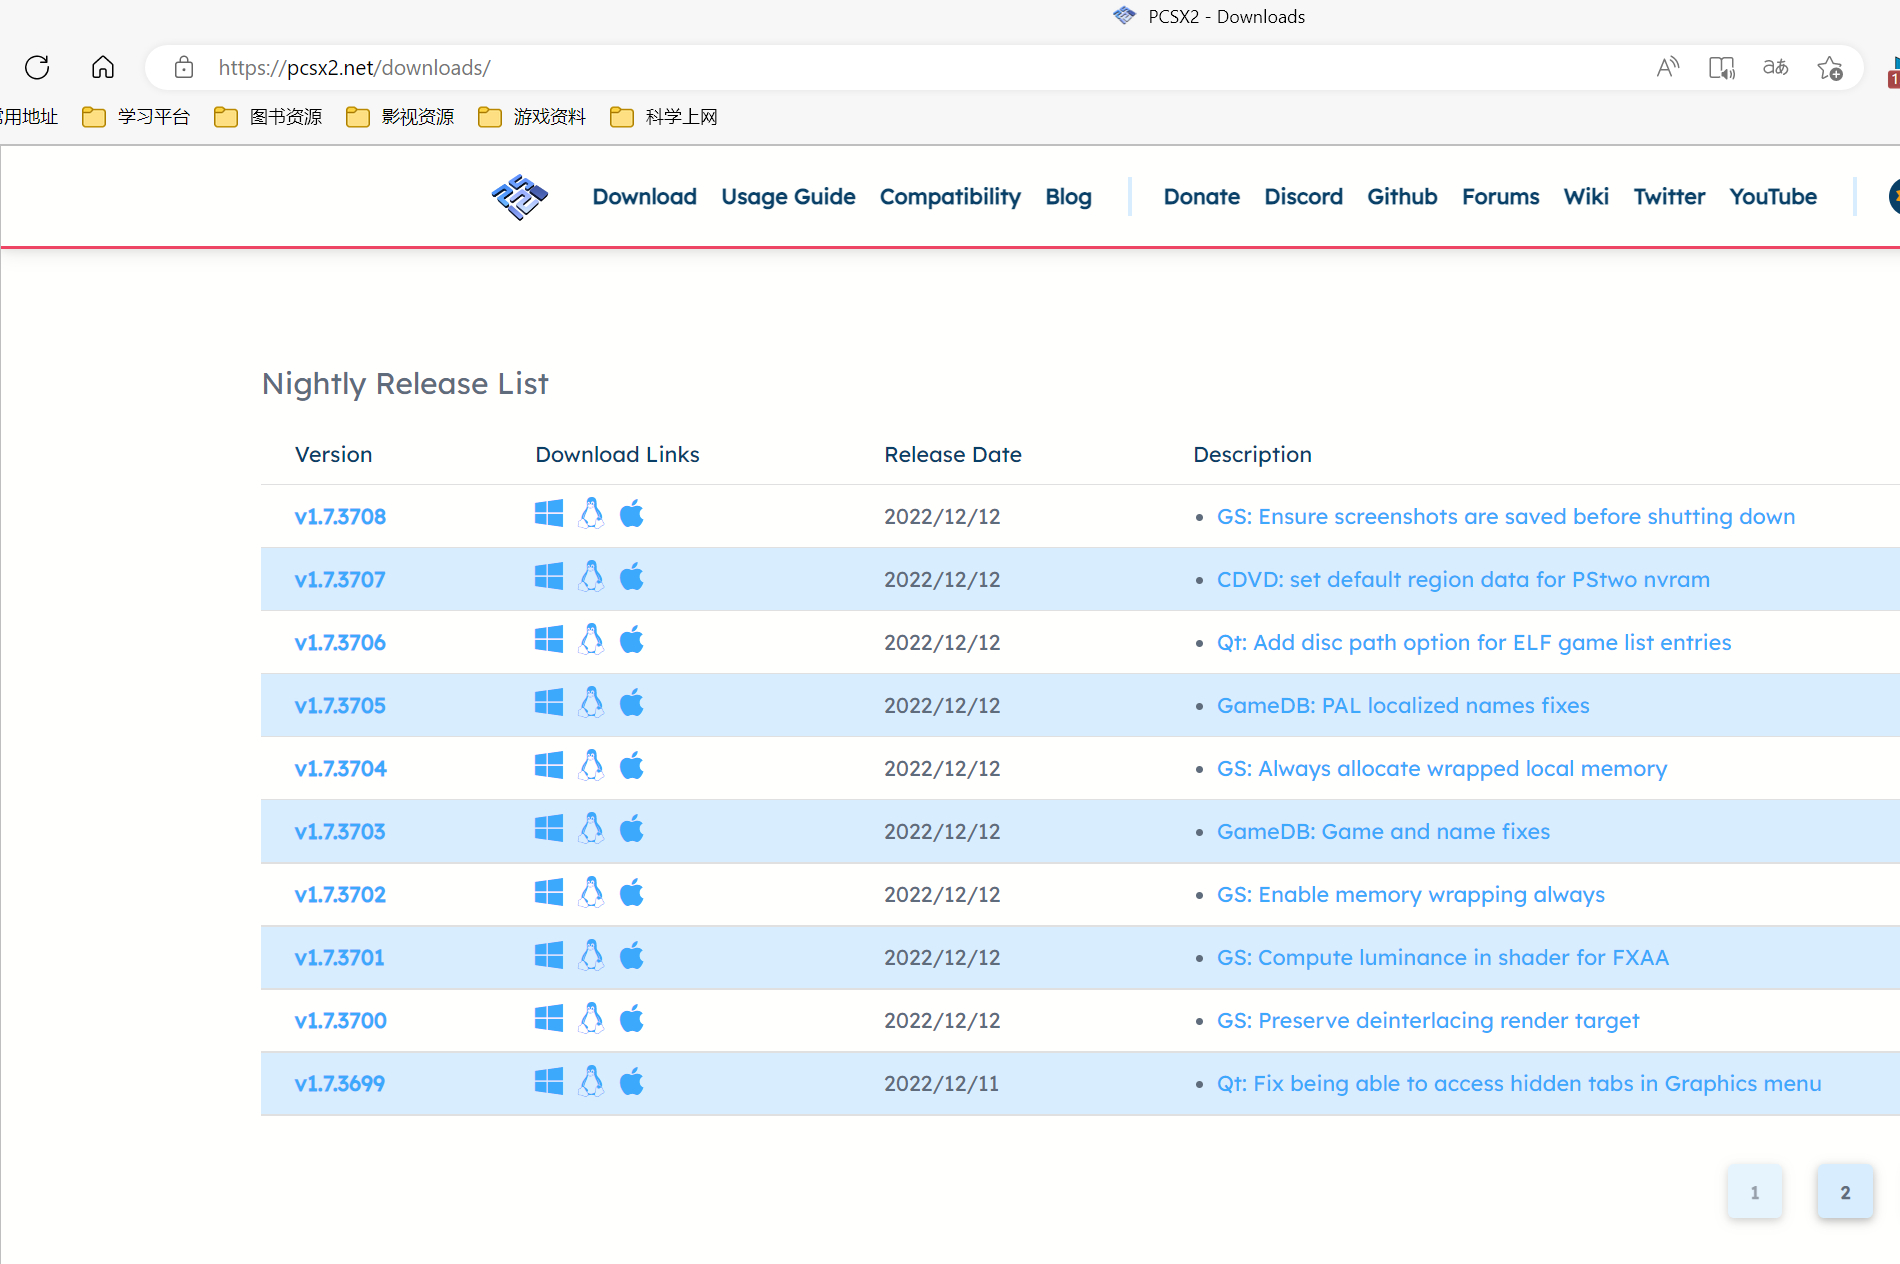Open the Usage Guide nav item
The height and width of the screenshot is (1264, 1900).
tap(788, 197)
